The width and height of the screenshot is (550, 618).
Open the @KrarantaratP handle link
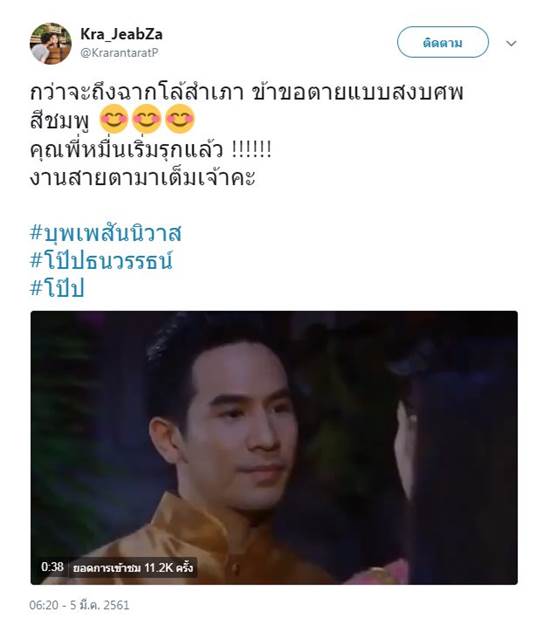(x=119, y=53)
